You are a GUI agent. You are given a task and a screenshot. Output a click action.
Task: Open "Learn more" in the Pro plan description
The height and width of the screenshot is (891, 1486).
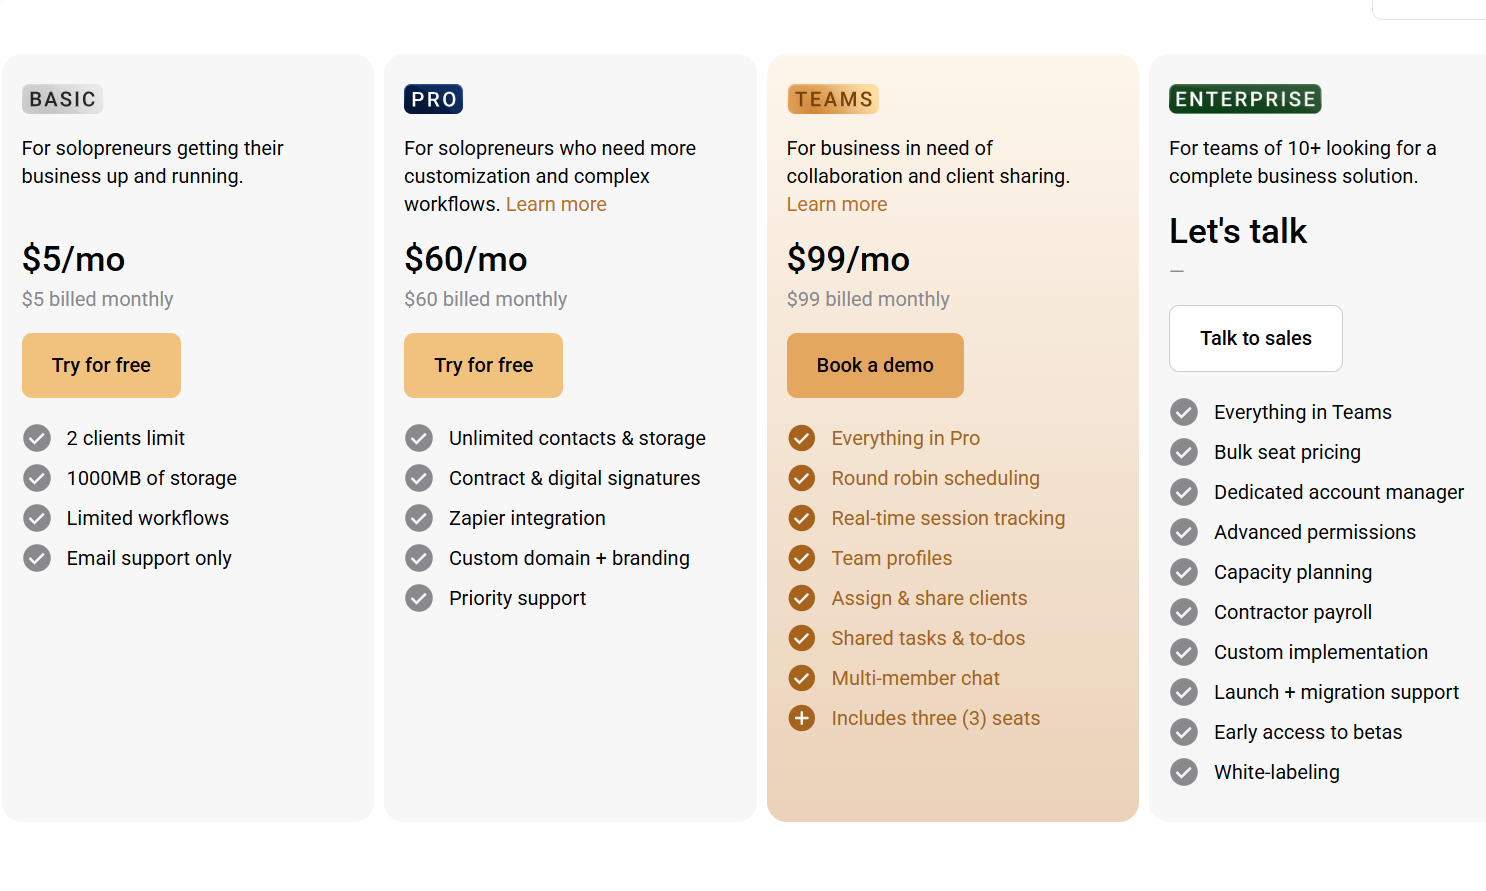click(x=556, y=204)
